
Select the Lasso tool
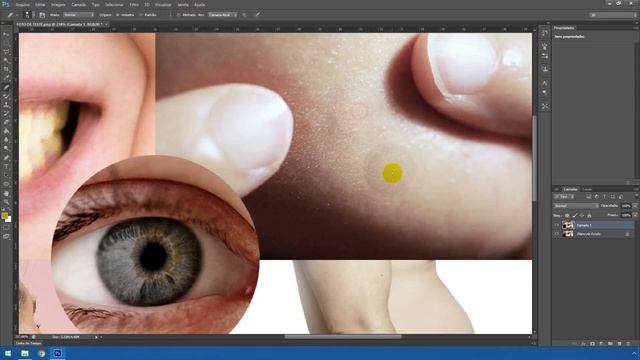click(6, 52)
